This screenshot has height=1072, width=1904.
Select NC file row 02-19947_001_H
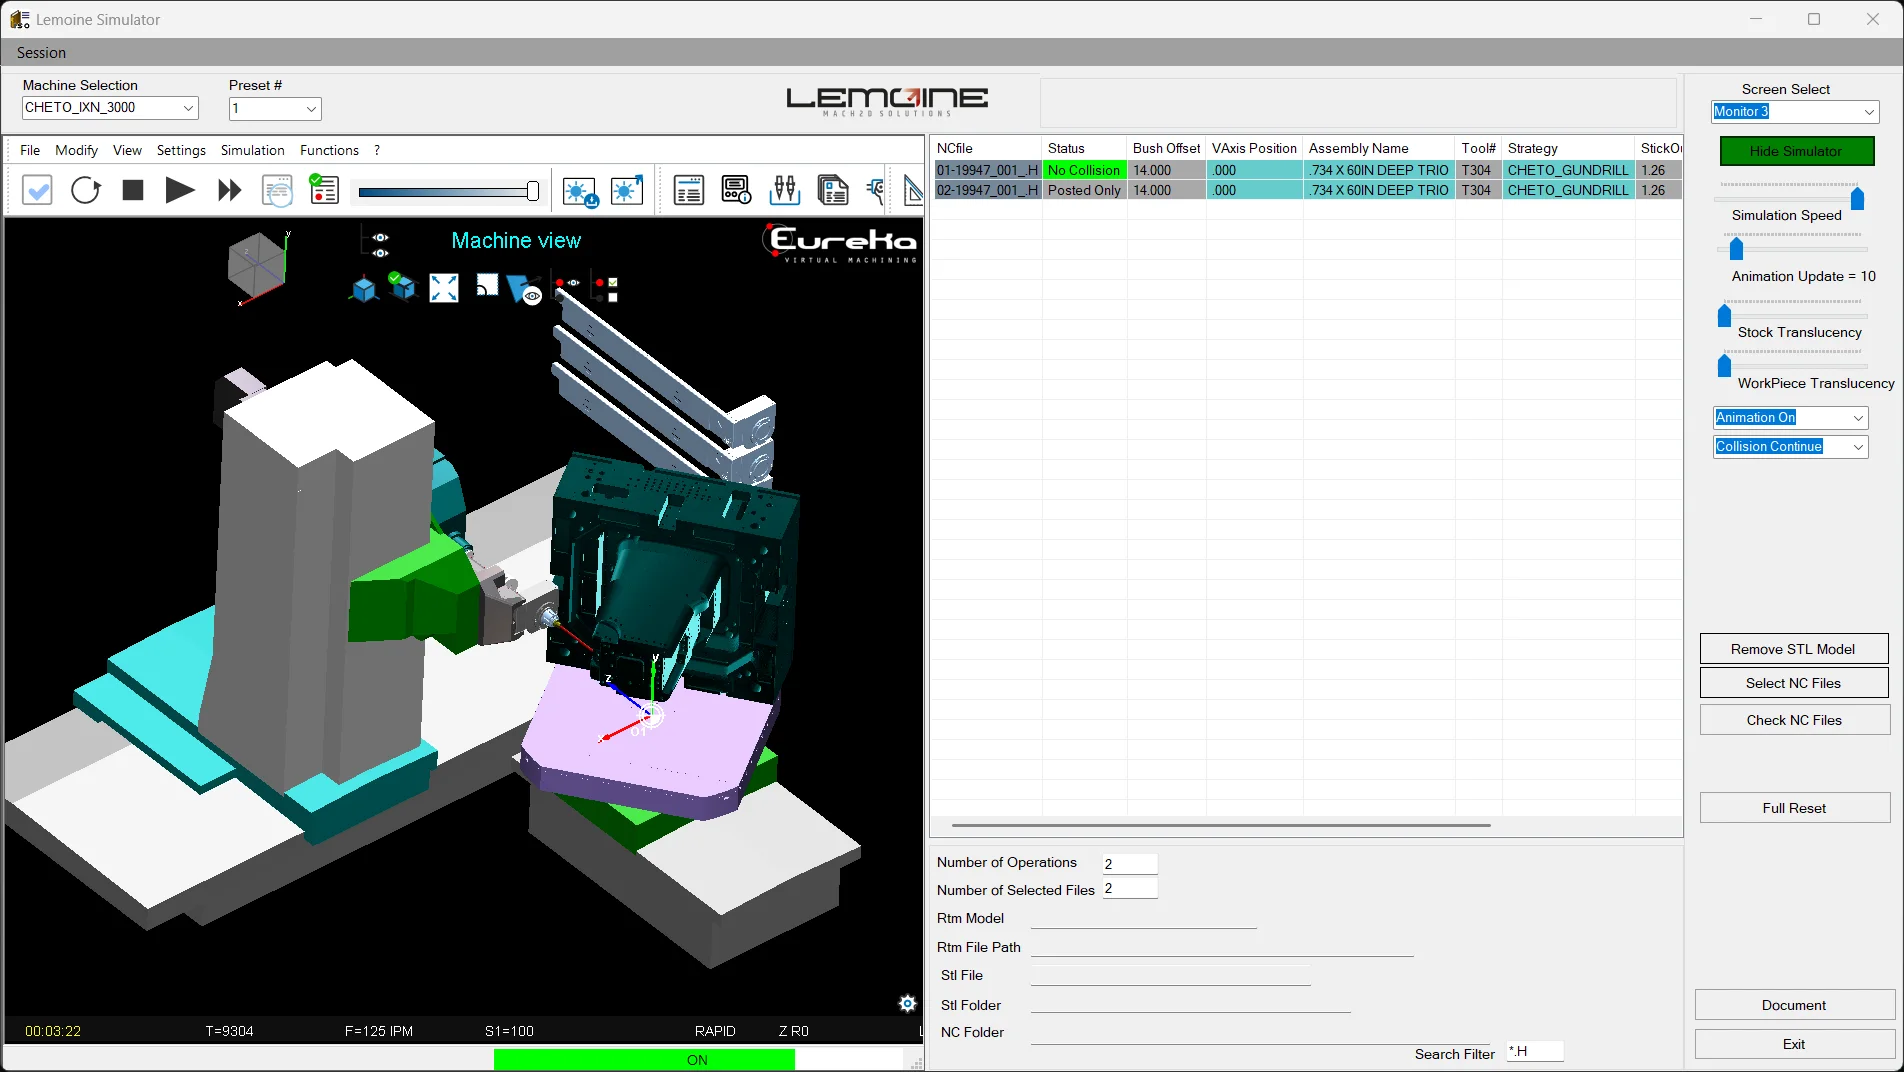(1308, 190)
